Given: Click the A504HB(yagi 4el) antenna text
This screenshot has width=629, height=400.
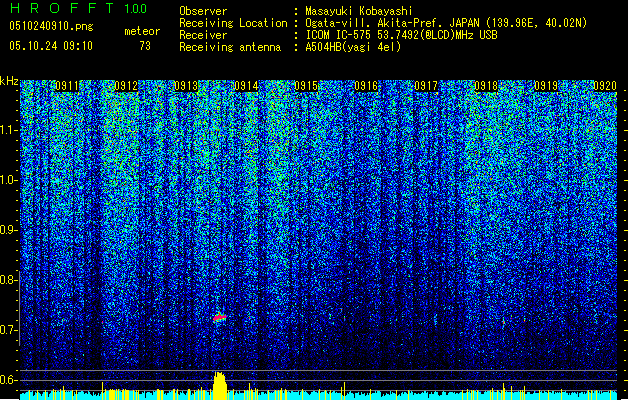Looking at the screenshot, I should tap(353, 47).
